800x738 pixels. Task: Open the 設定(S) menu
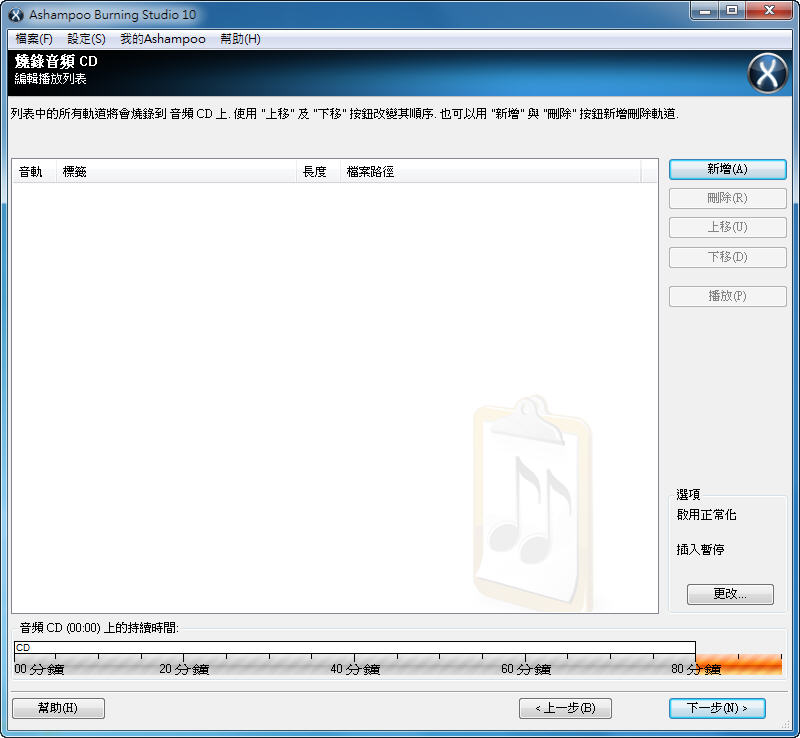[86, 39]
